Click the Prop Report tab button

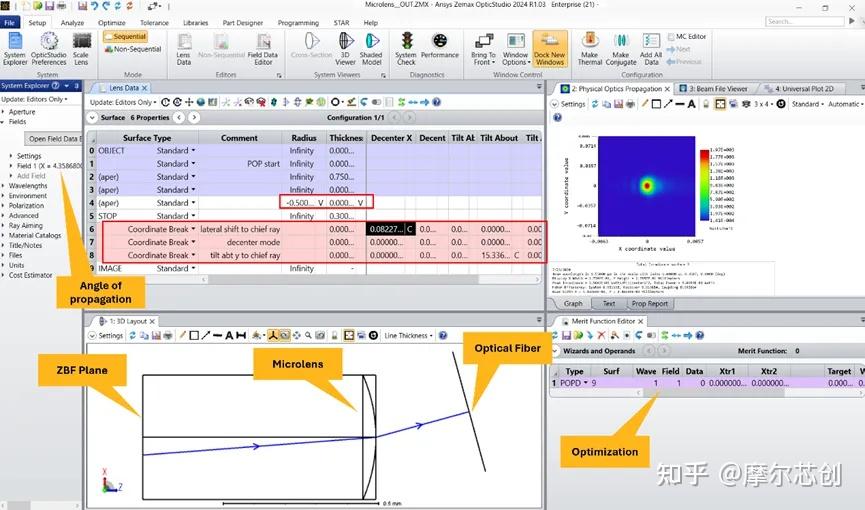point(649,304)
